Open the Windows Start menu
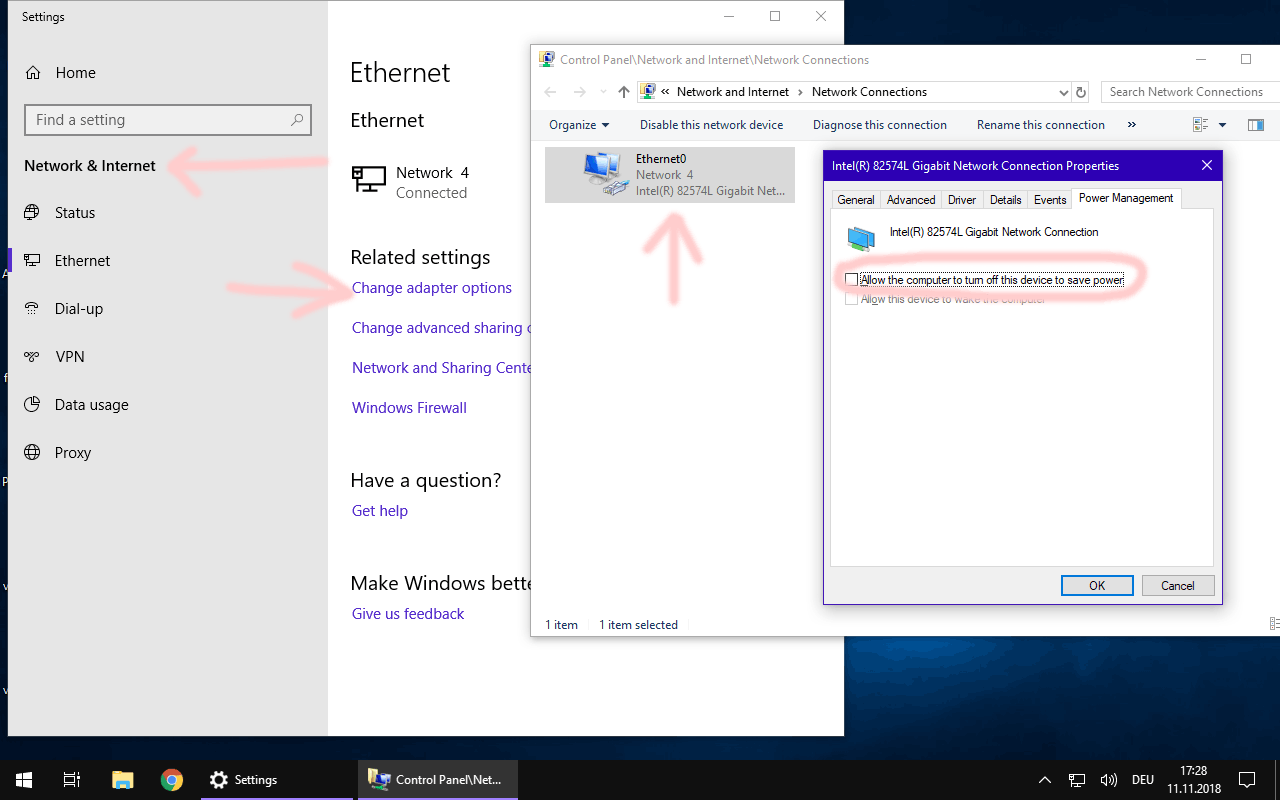Image resolution: width=1280 pixels, height=800 pixels. (x=24, y=780)
